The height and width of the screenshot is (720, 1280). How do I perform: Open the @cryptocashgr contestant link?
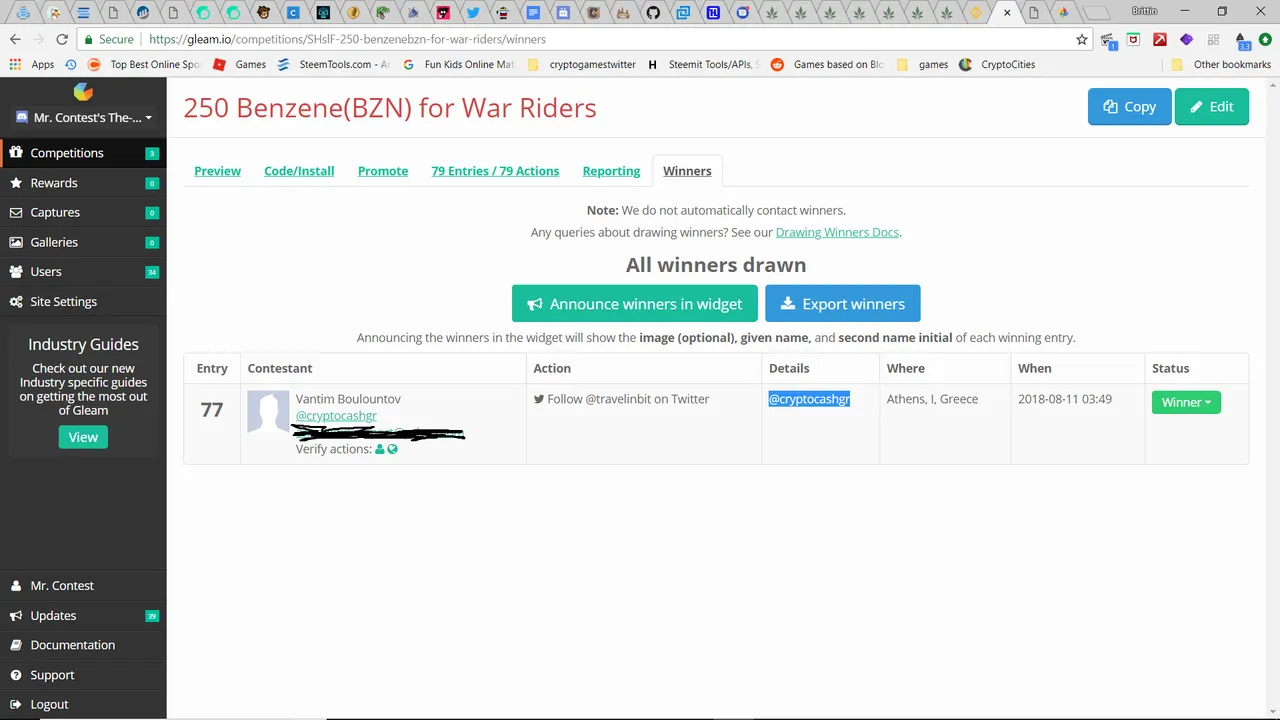point(336,416)
